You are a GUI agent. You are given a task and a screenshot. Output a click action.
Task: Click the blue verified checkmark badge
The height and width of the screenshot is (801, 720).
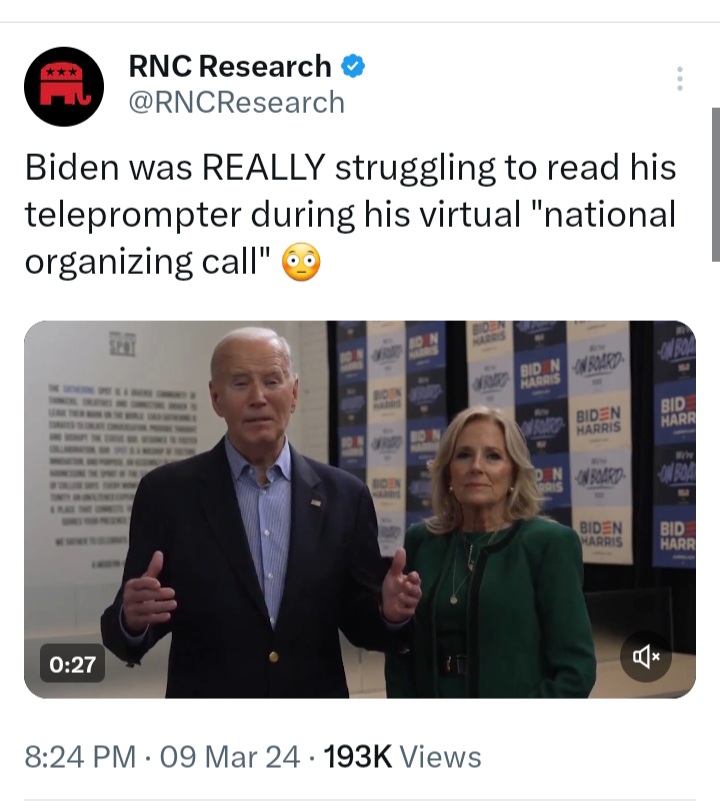353,66
